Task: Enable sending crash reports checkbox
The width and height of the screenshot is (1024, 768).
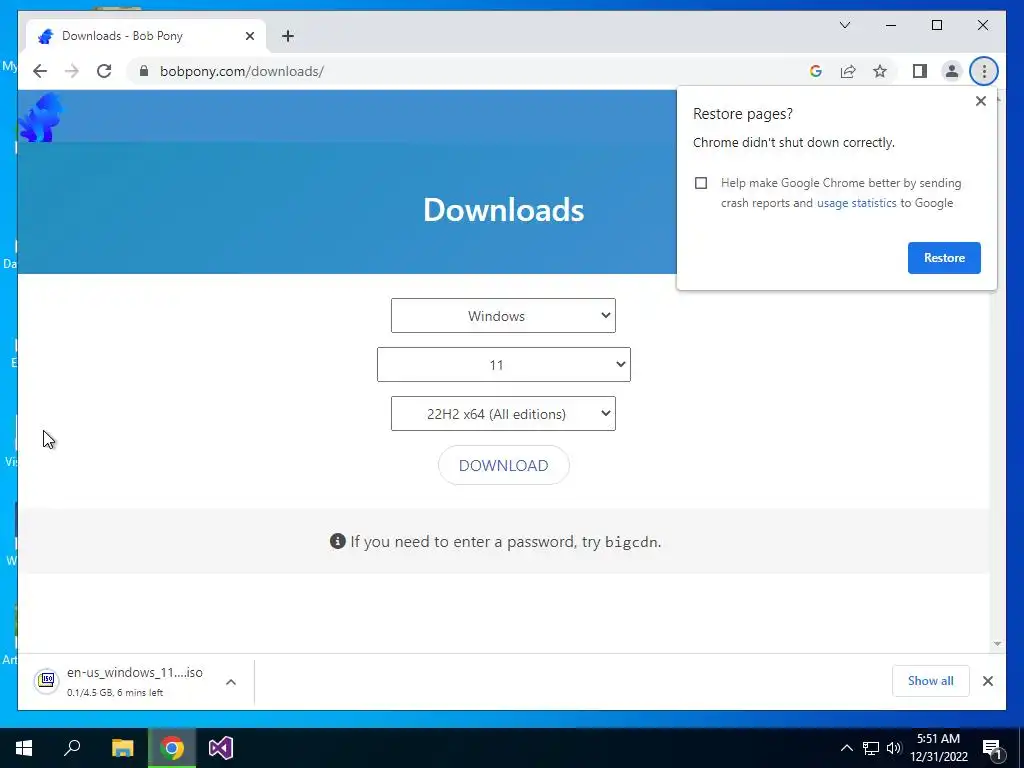Action: click(701, 183)
